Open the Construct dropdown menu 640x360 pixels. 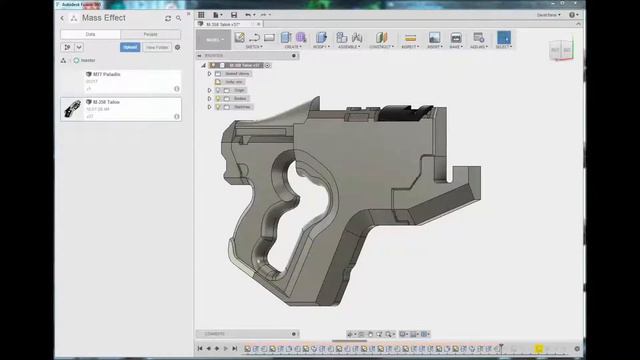[x=382, y=47]
